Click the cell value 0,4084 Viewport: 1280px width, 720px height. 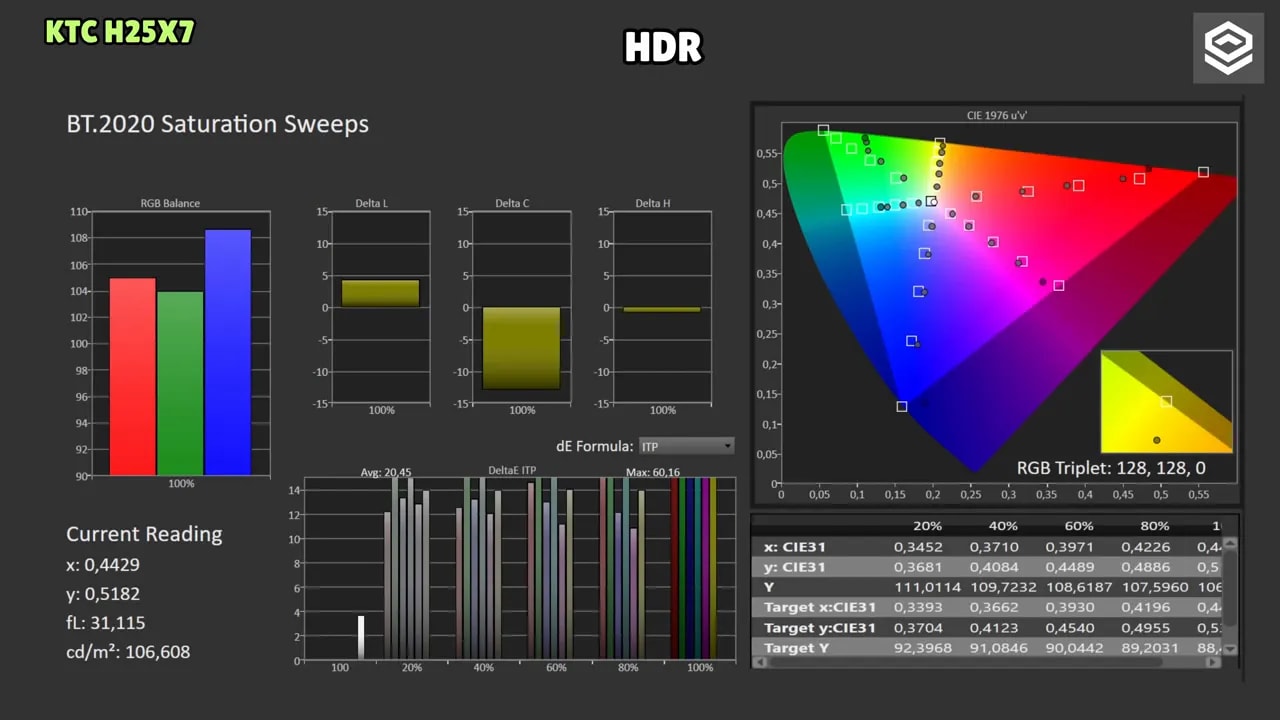coord(993,567)
